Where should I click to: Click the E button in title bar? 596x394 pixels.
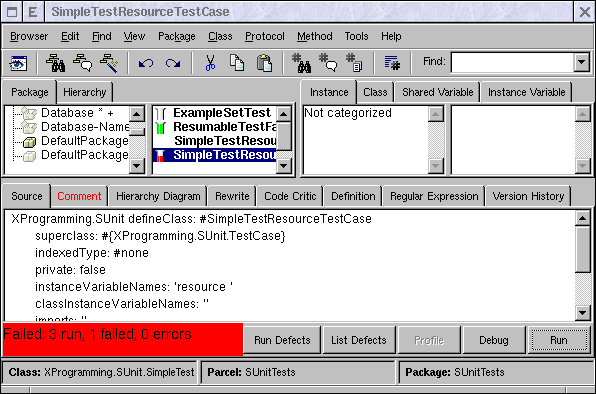click(33, 12)
